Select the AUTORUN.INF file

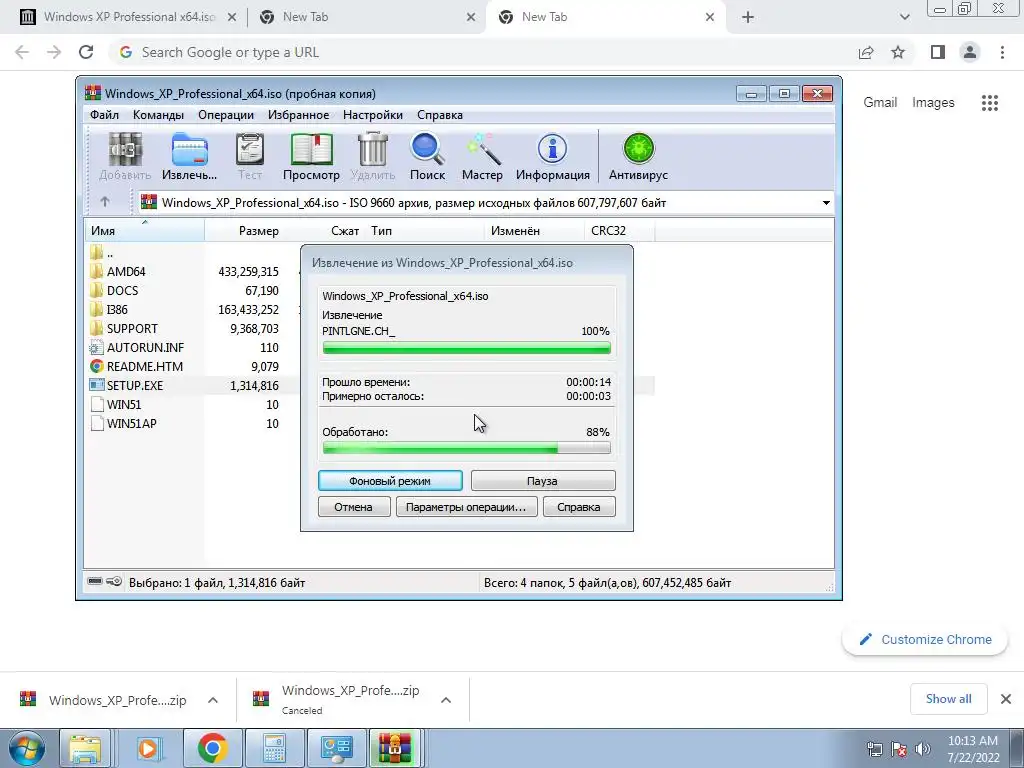tap(136, 347)
